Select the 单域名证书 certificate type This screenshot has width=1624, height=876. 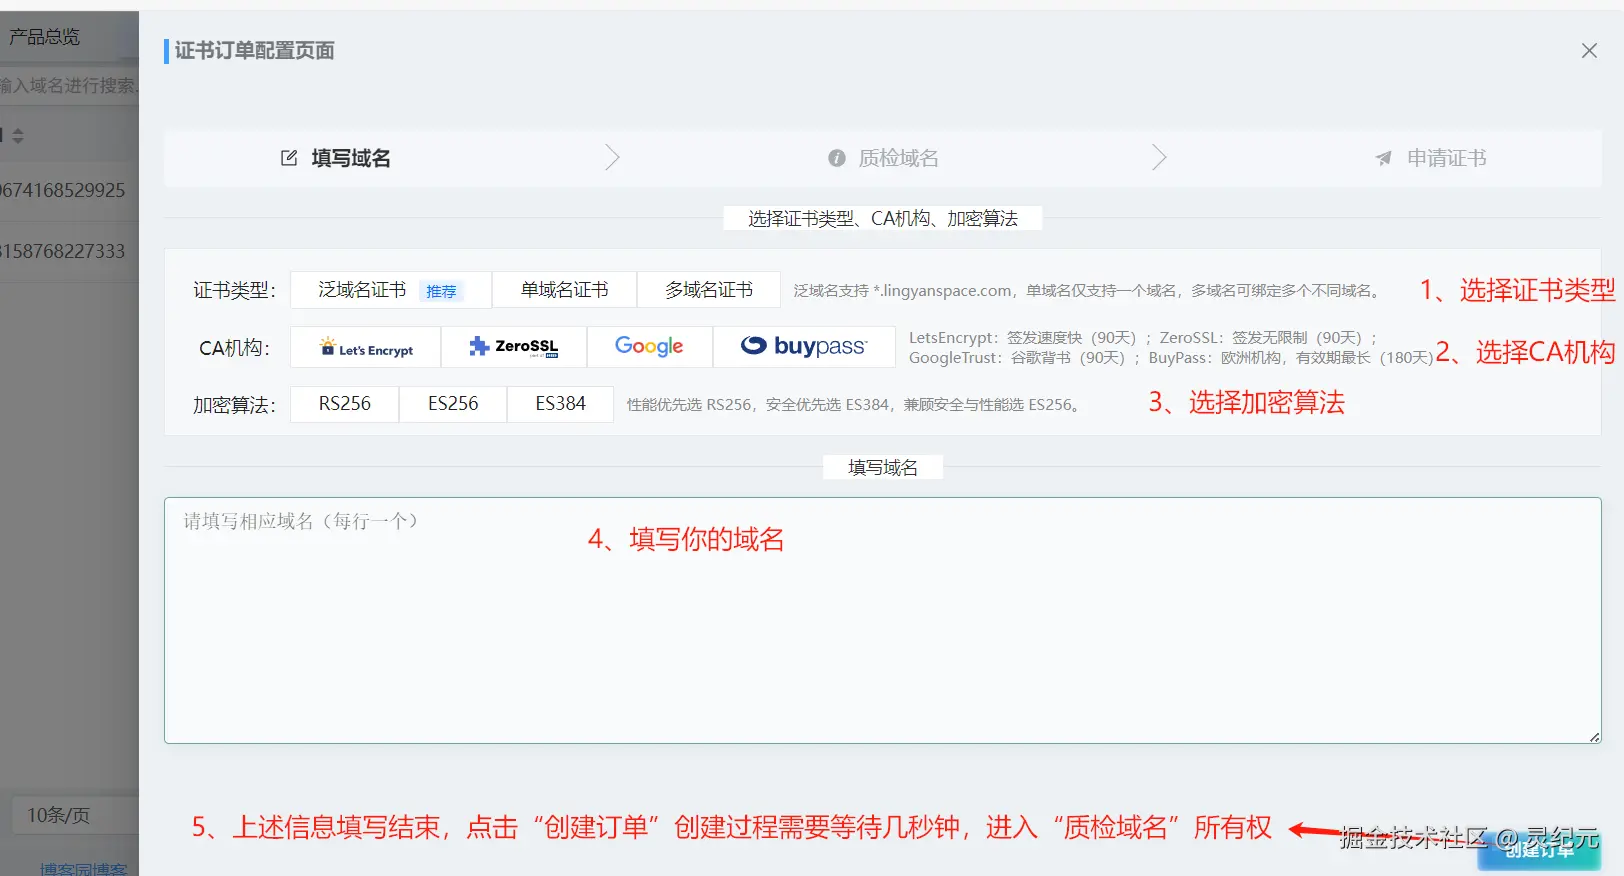tap(564, 290)
